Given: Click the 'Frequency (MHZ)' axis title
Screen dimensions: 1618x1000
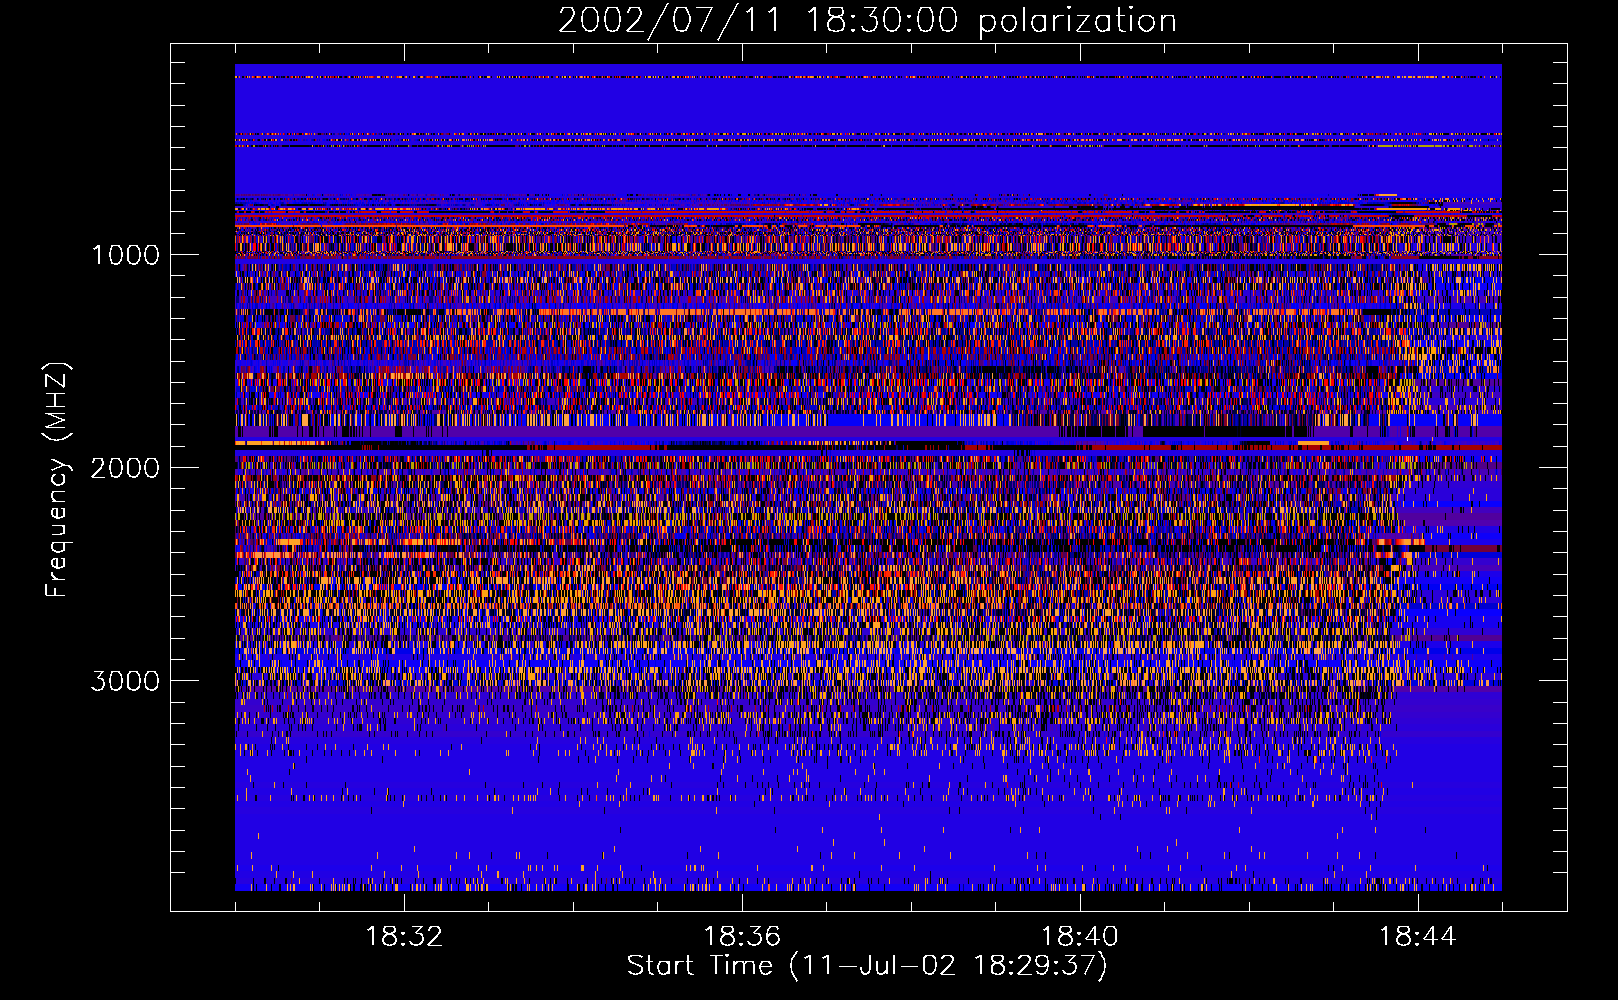Looking at the screenshot, I should point(58,480).
